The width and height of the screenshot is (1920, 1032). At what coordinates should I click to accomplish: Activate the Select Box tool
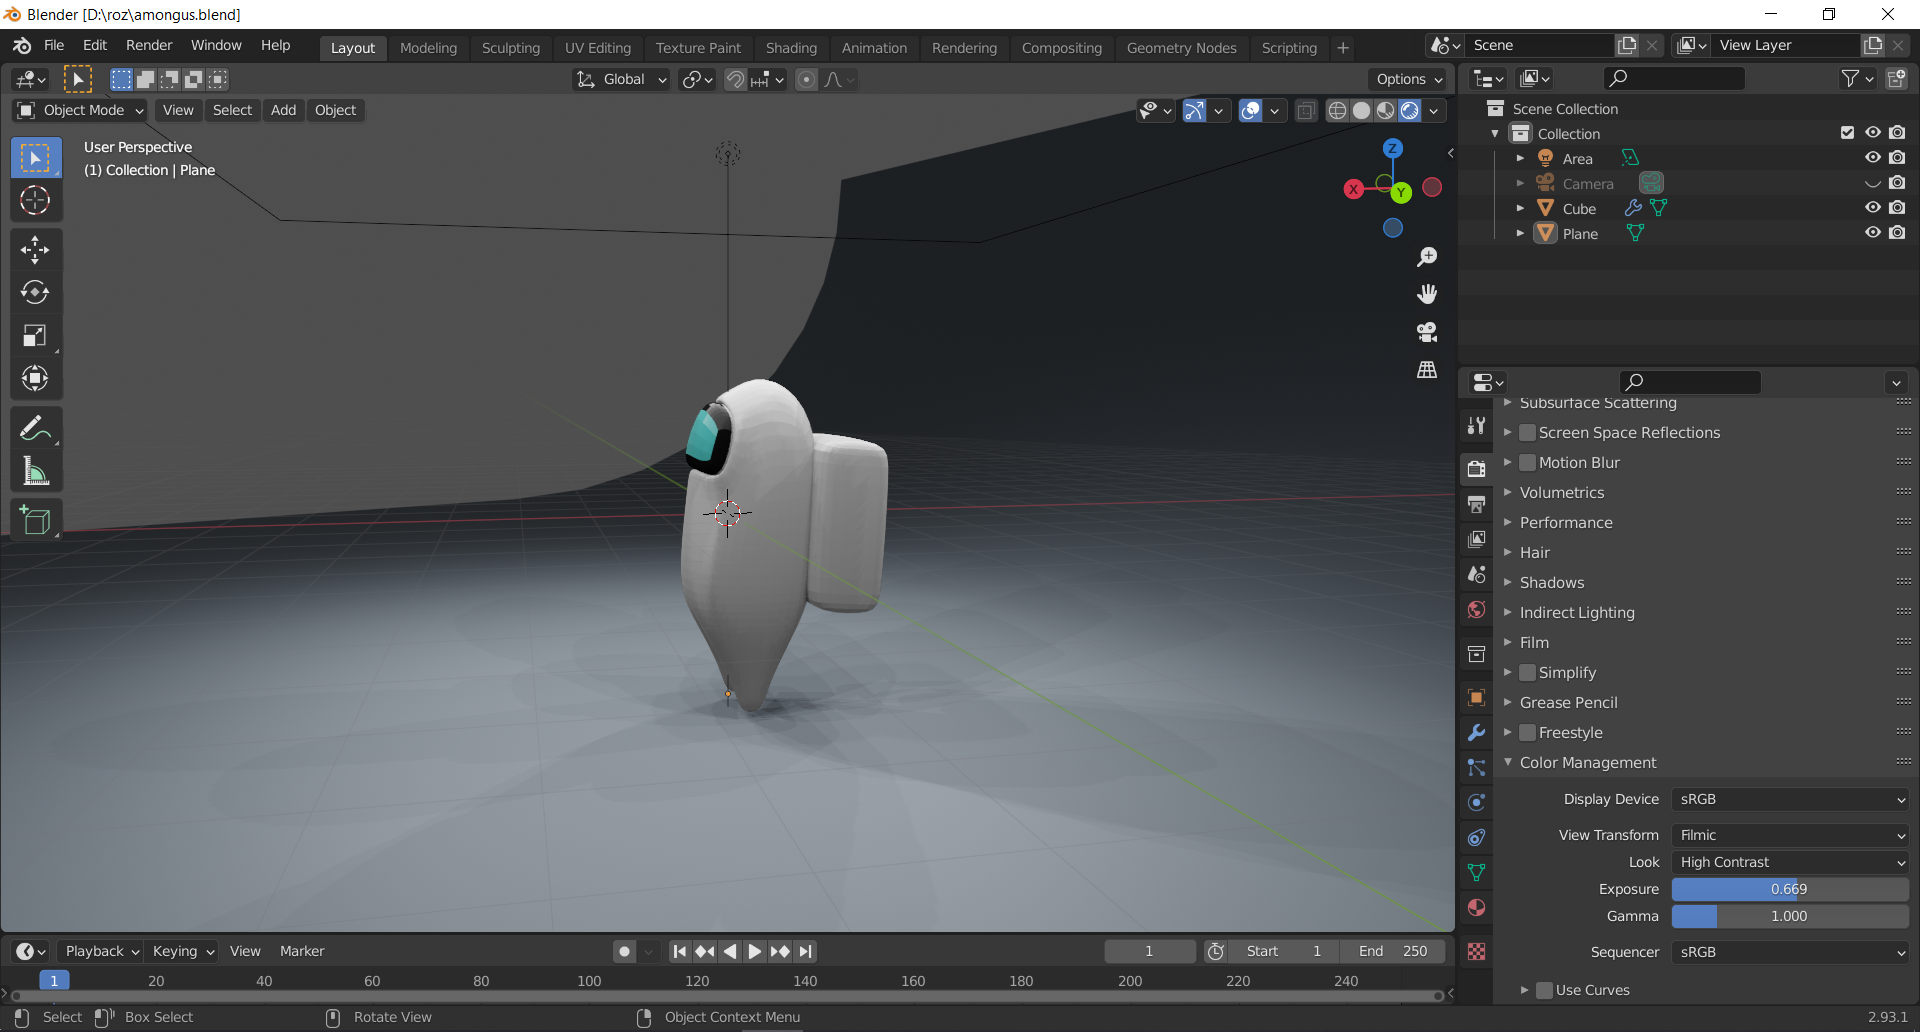pos(35,158)
